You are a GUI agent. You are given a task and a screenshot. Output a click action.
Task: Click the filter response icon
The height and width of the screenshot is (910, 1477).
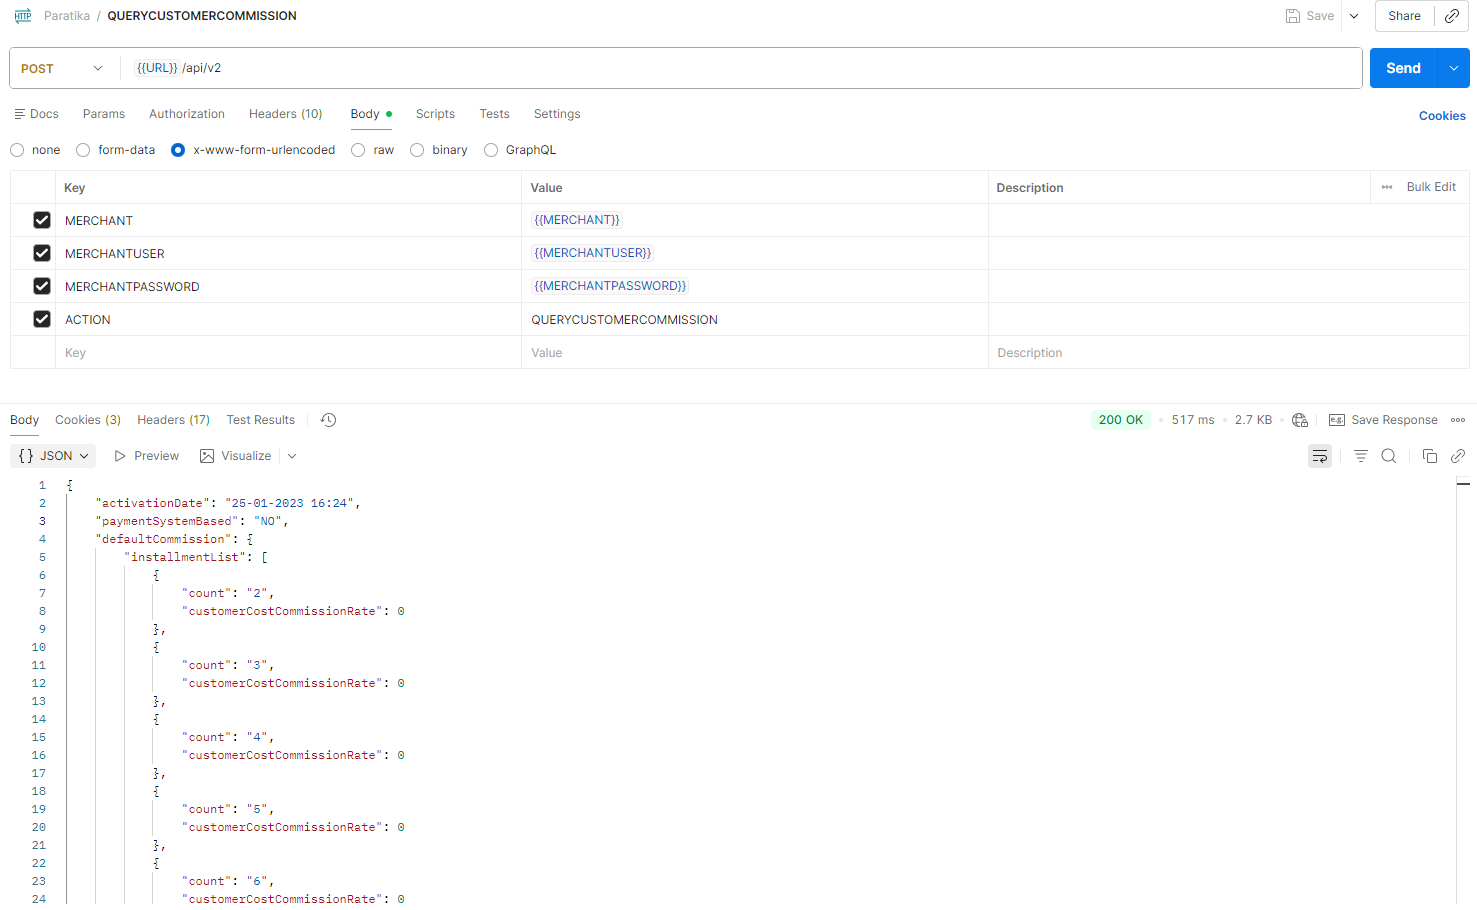point(1360,456)
